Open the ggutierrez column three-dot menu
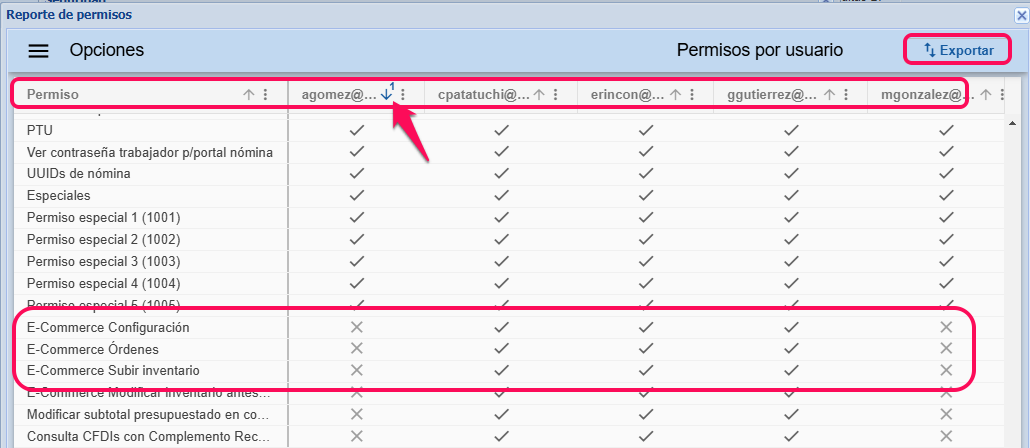 point(845,95)
